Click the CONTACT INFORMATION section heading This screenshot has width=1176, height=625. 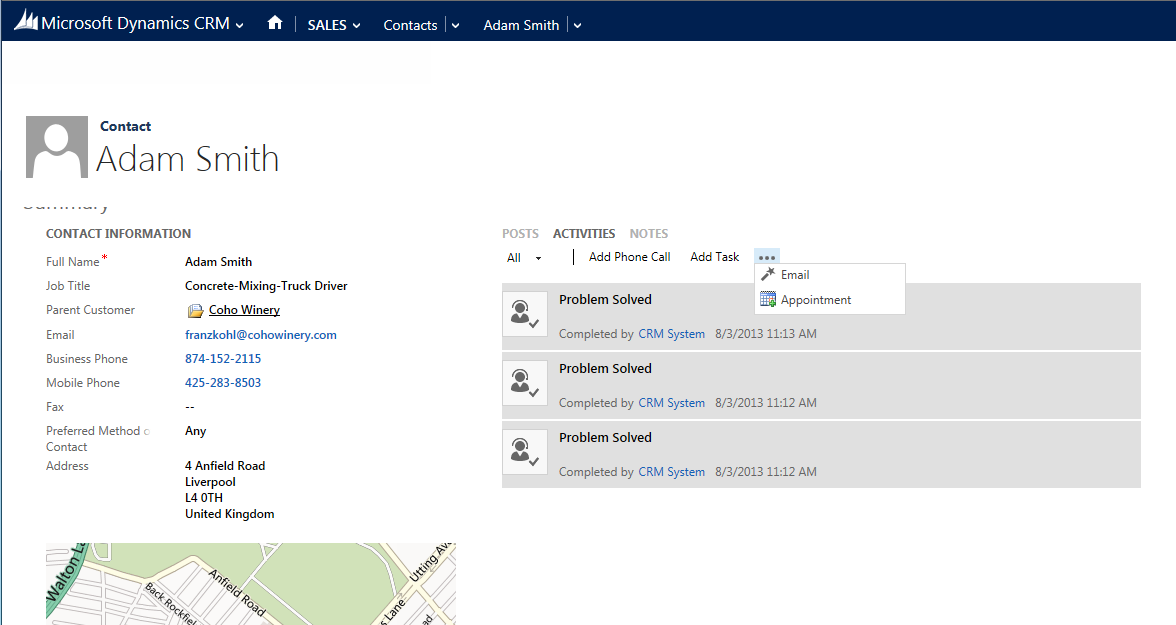118,234
